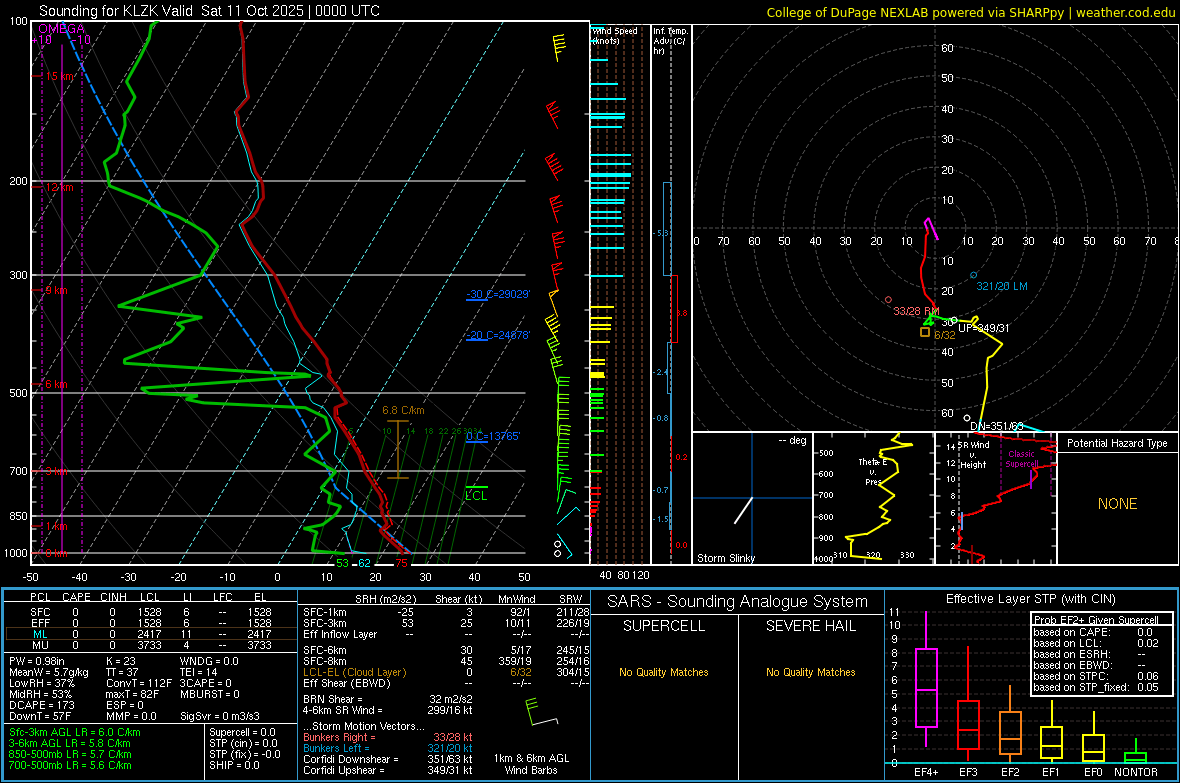Select the SFC parcel row
Image resolution: width=1180 pixels, height=783 pixels.
click(x=150, y=612)
